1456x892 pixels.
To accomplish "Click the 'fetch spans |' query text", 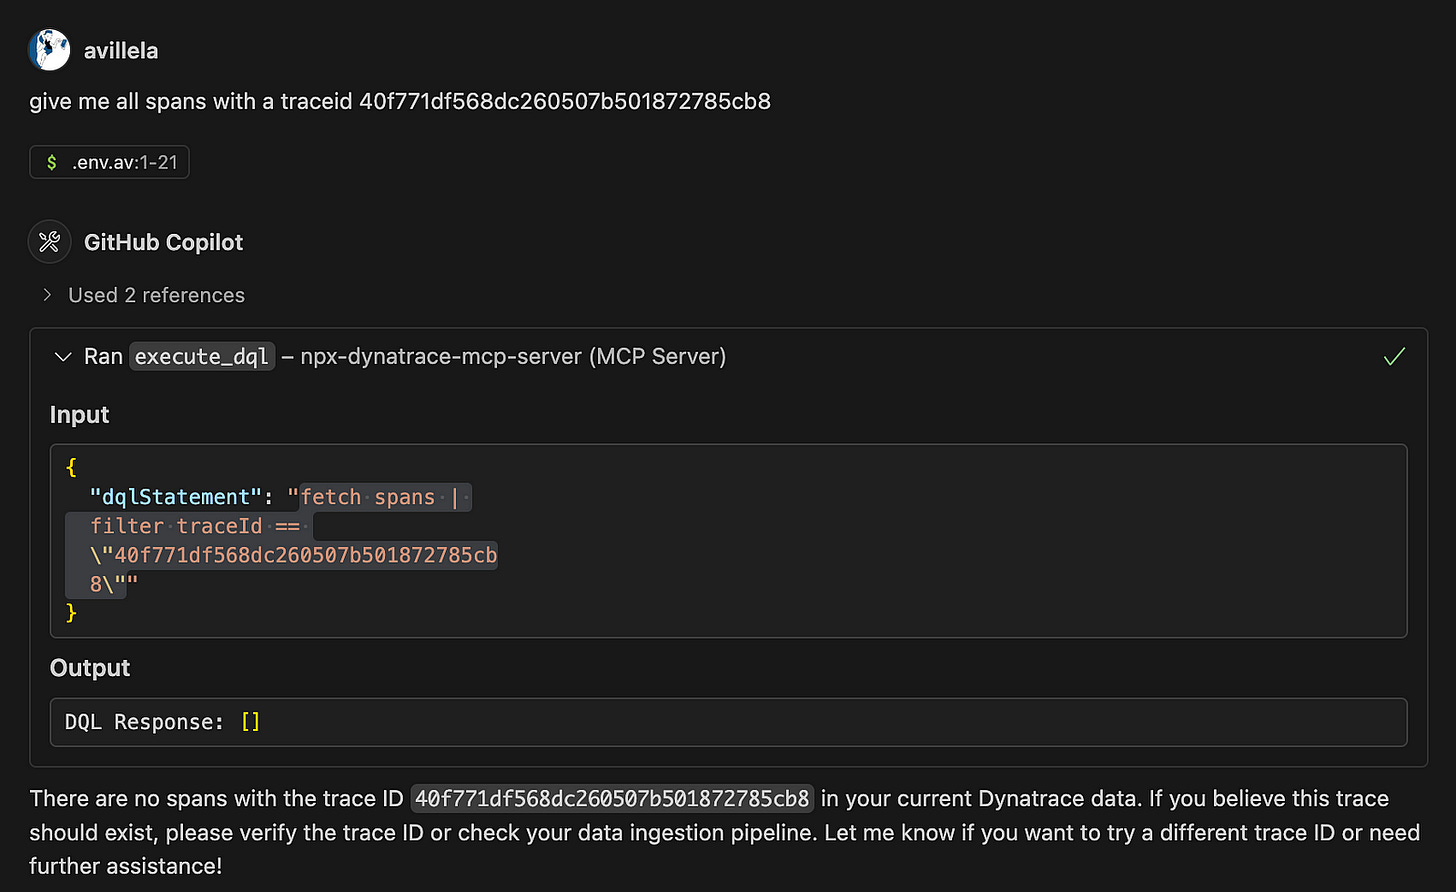I will 379,497.
